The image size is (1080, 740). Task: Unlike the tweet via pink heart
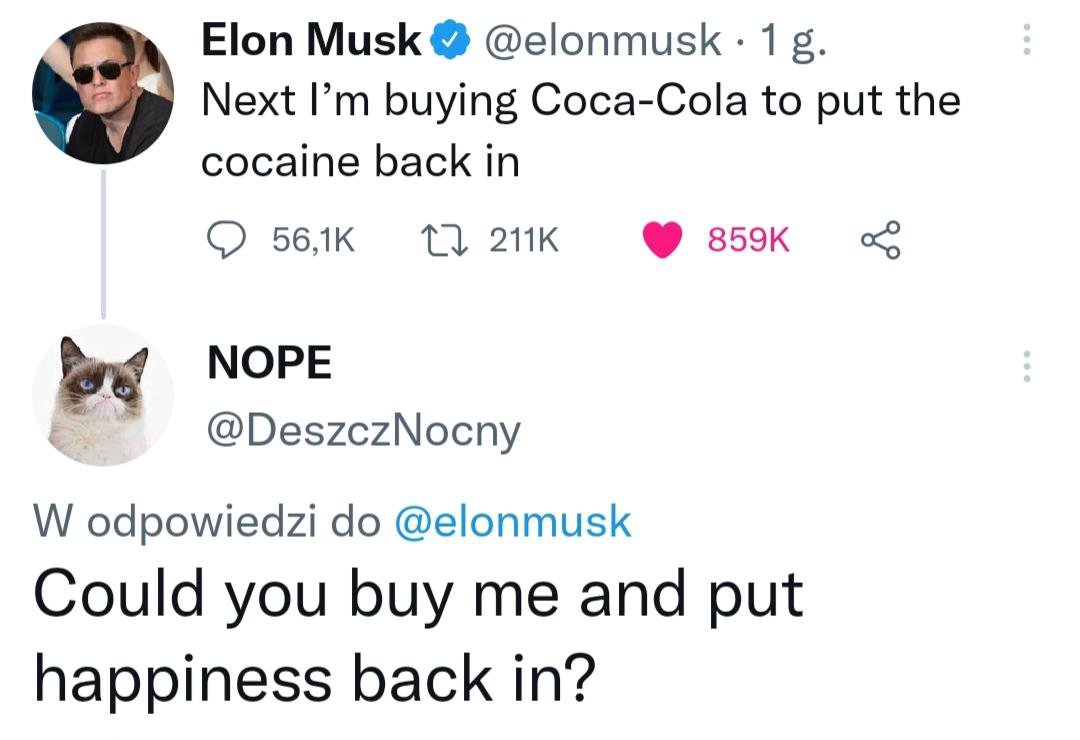[x=663, y=240]
